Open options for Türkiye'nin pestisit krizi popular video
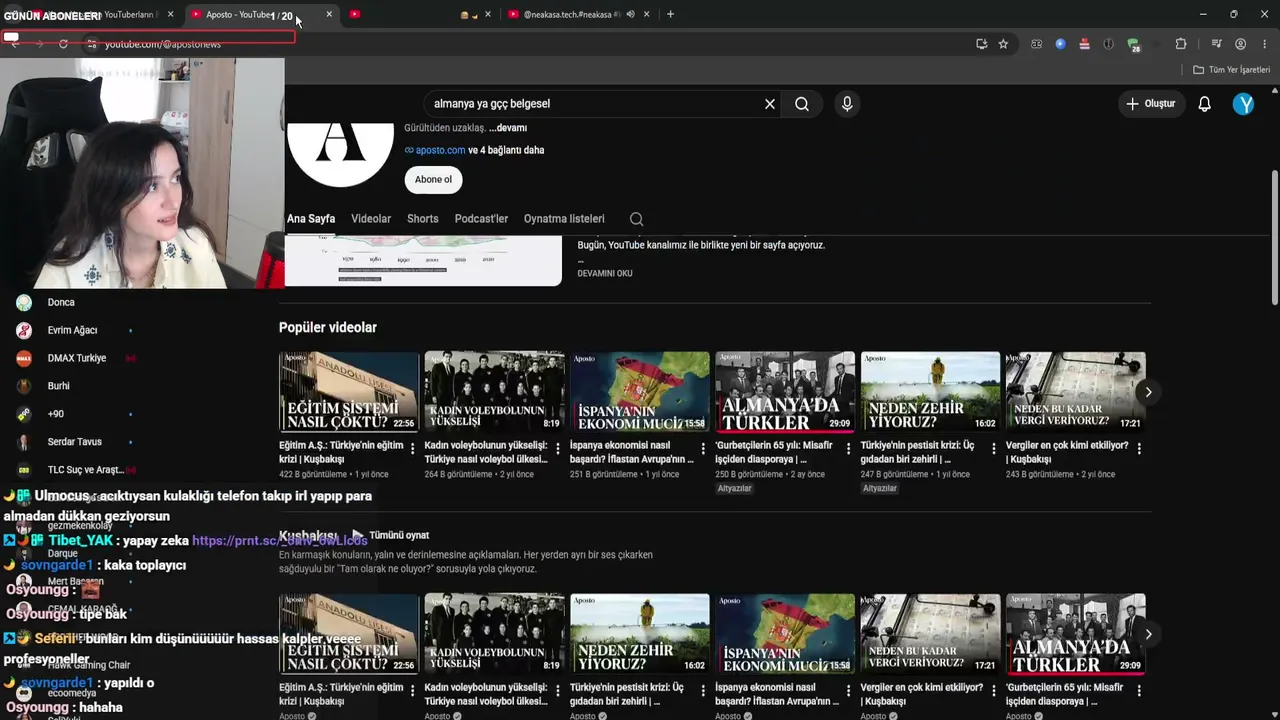This screenshot has width=1280, height=720. click(x=994, y=449)
